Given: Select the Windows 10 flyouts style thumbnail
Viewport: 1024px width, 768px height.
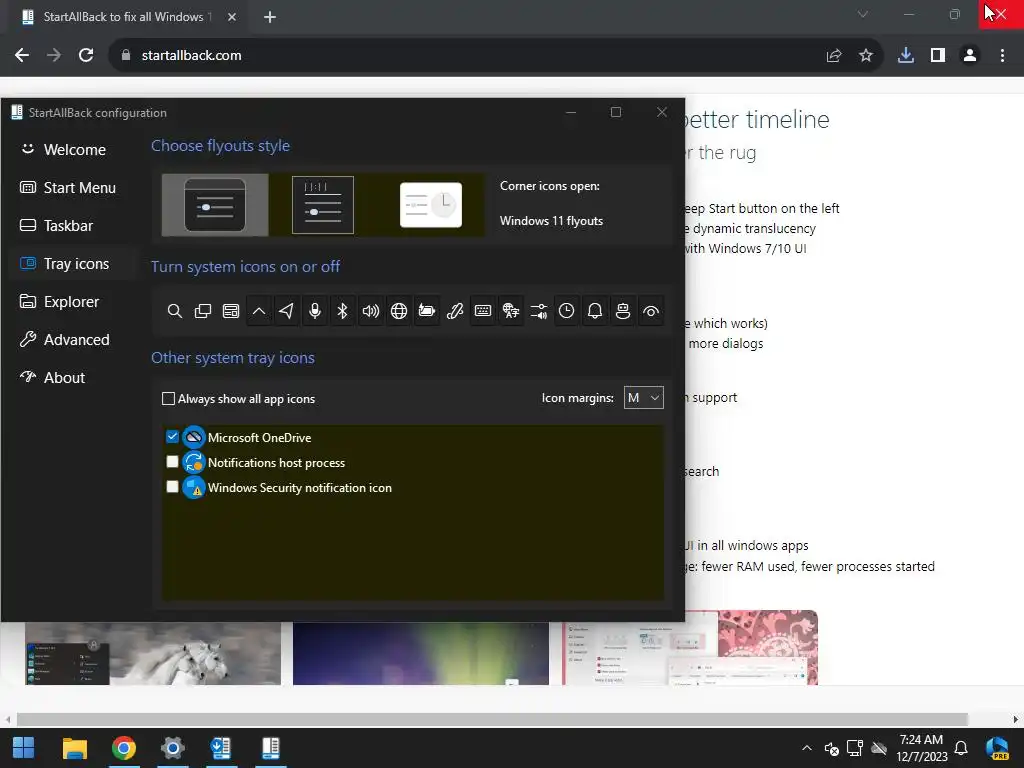Looking at the screenshot, I should [323, 205].
